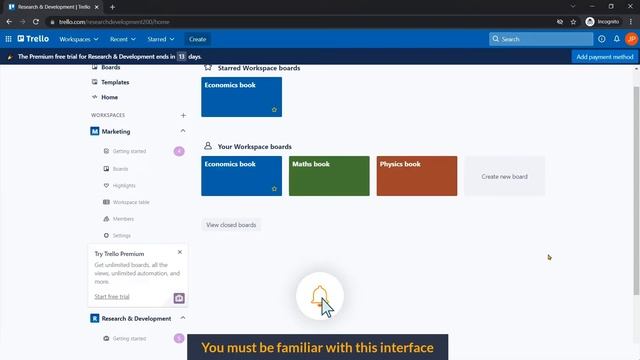Image resolution: width=640 pixels, height=360 pixels.
Task: Click the Incognito profile indicator
Action: (602, 22)
